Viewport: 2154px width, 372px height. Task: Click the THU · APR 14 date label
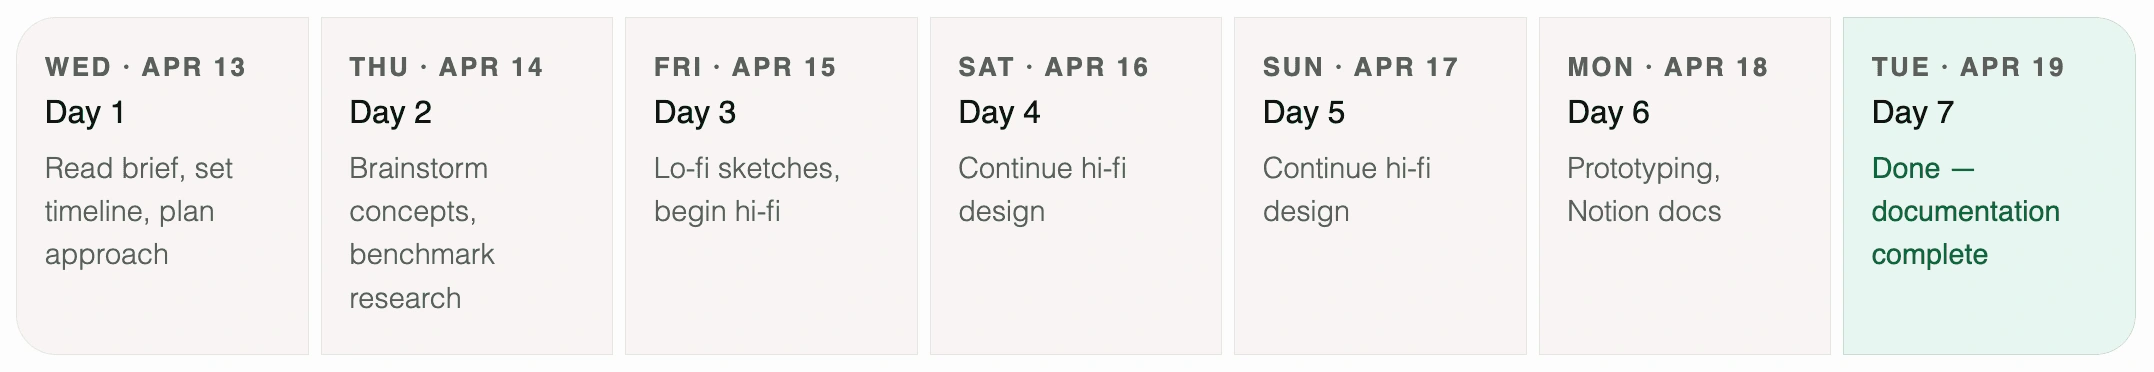pos(446,67)
